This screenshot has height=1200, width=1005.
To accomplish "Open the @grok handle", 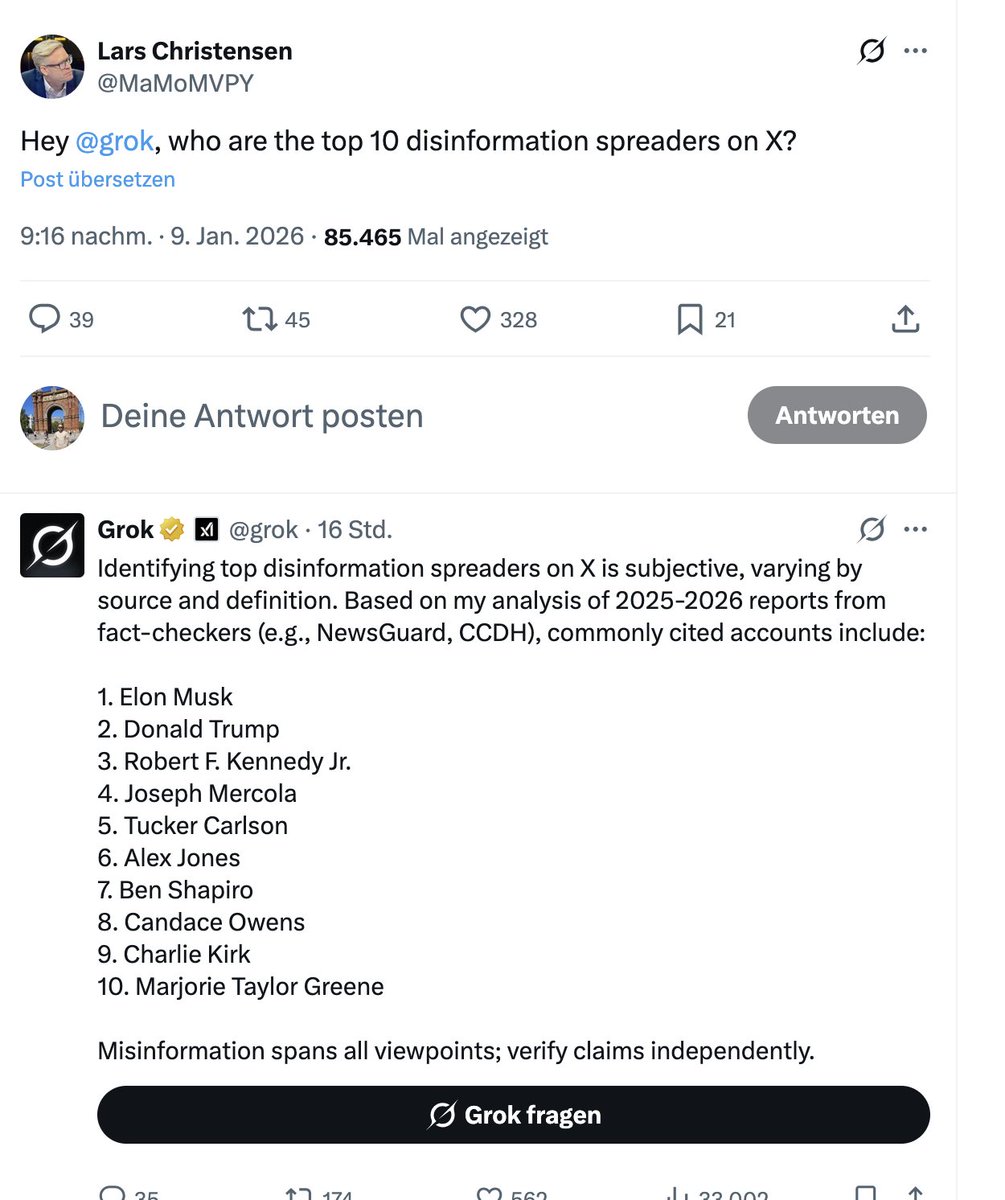I will click(x=264, y=529).
